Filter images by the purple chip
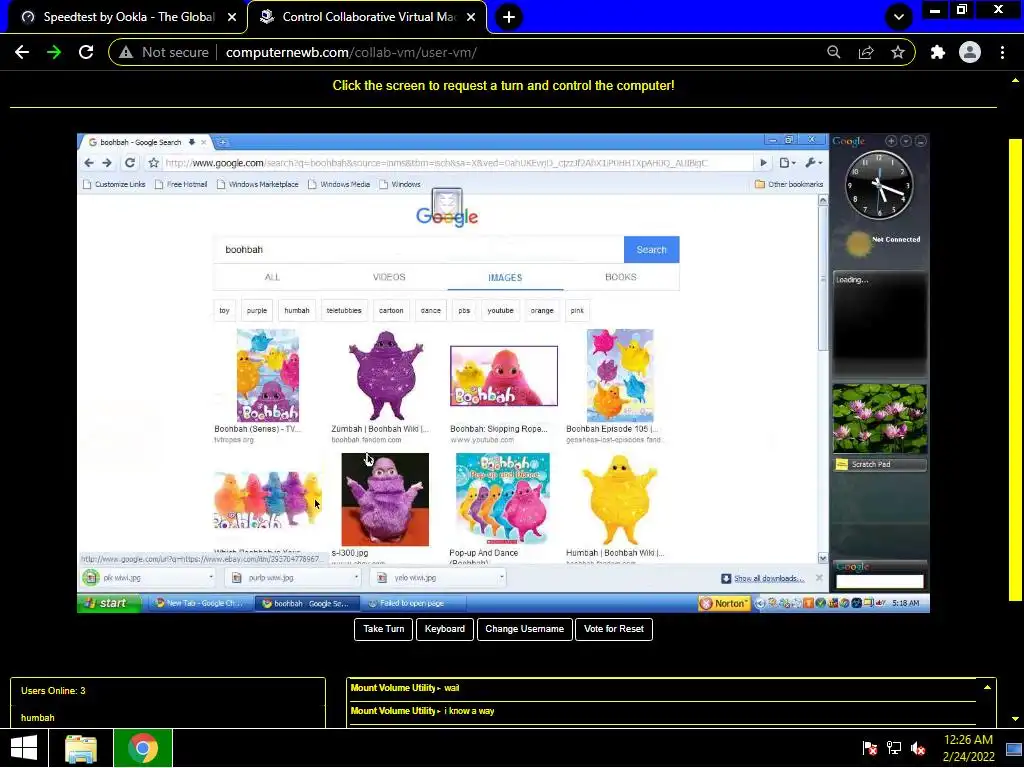This screenshot has width=1024, height=768. click(x=257, y=310)
